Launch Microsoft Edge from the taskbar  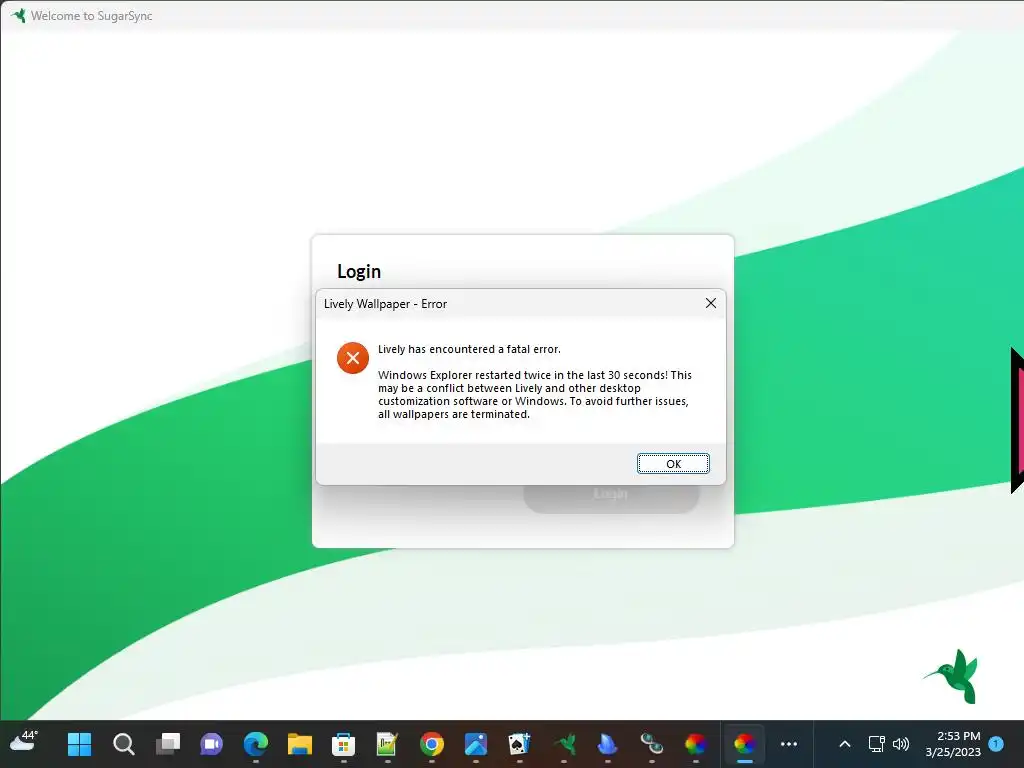point(255,744)
